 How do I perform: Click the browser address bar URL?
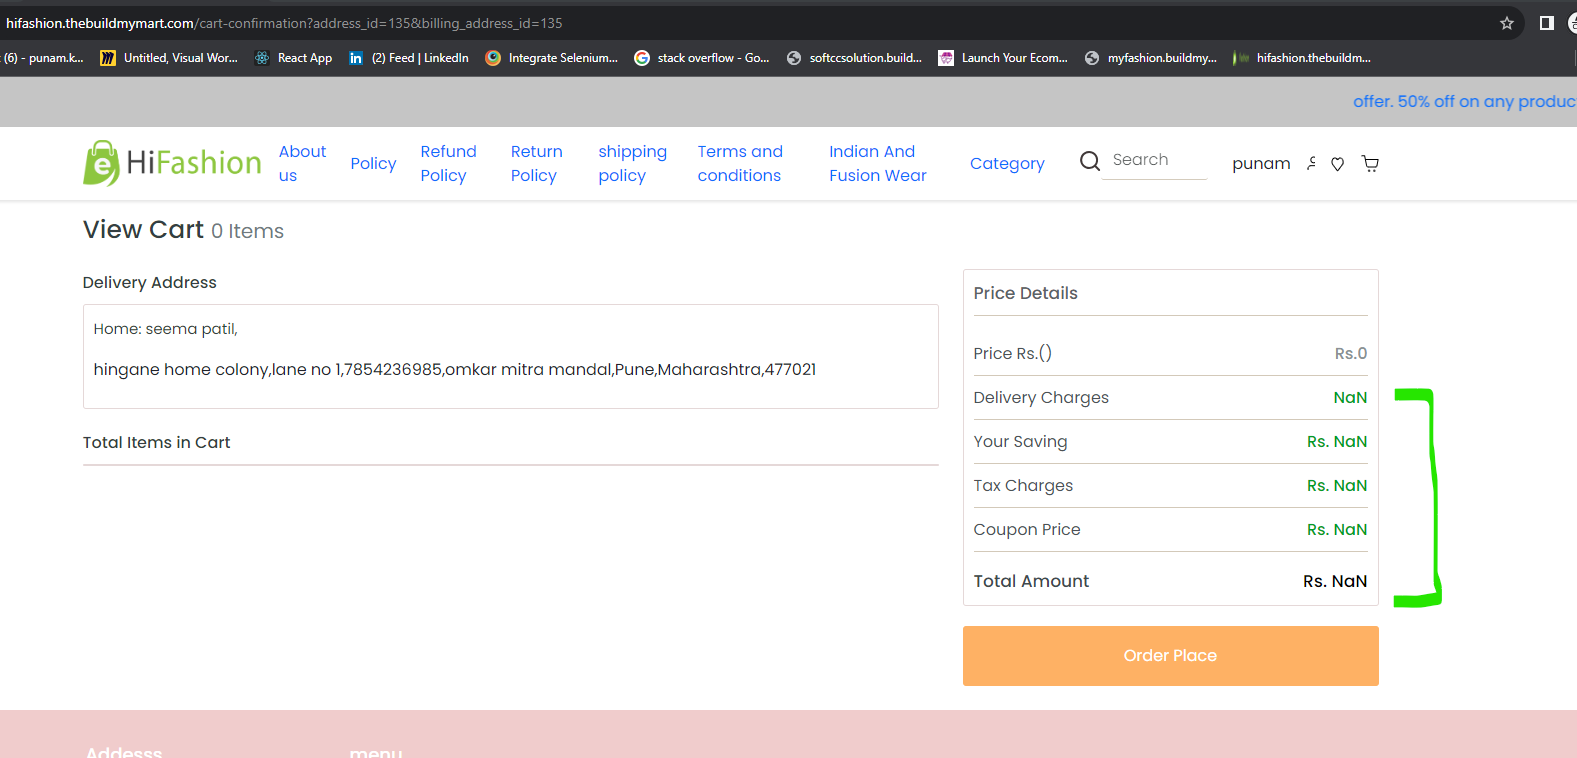[284, 23]
